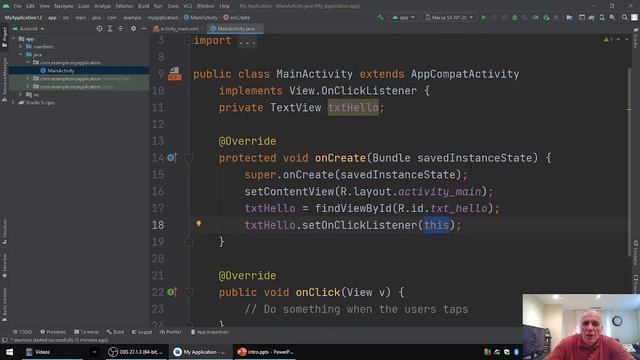Open the app run configuration dropdown
Screen dimensions: 640x360
click(403, 18)
